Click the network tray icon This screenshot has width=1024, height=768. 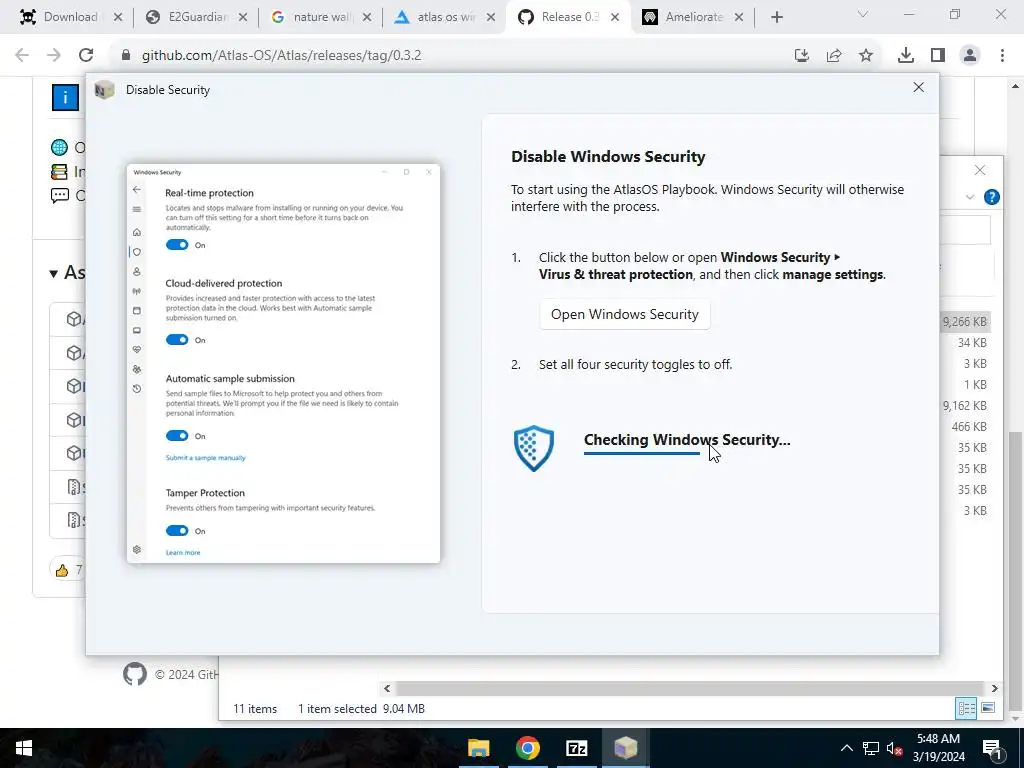(x=871, y=748)
